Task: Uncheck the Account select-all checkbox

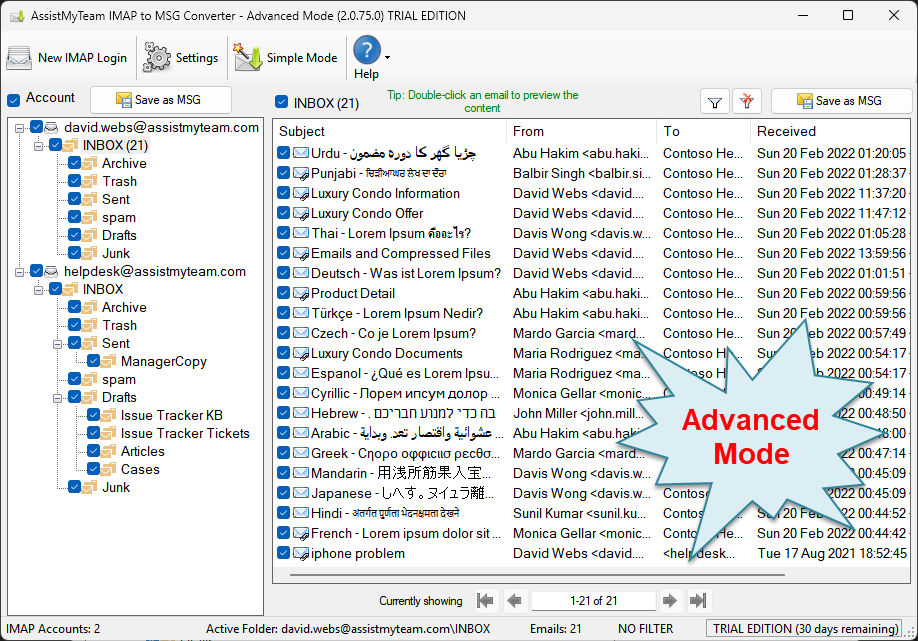Action: click(14, 99)
